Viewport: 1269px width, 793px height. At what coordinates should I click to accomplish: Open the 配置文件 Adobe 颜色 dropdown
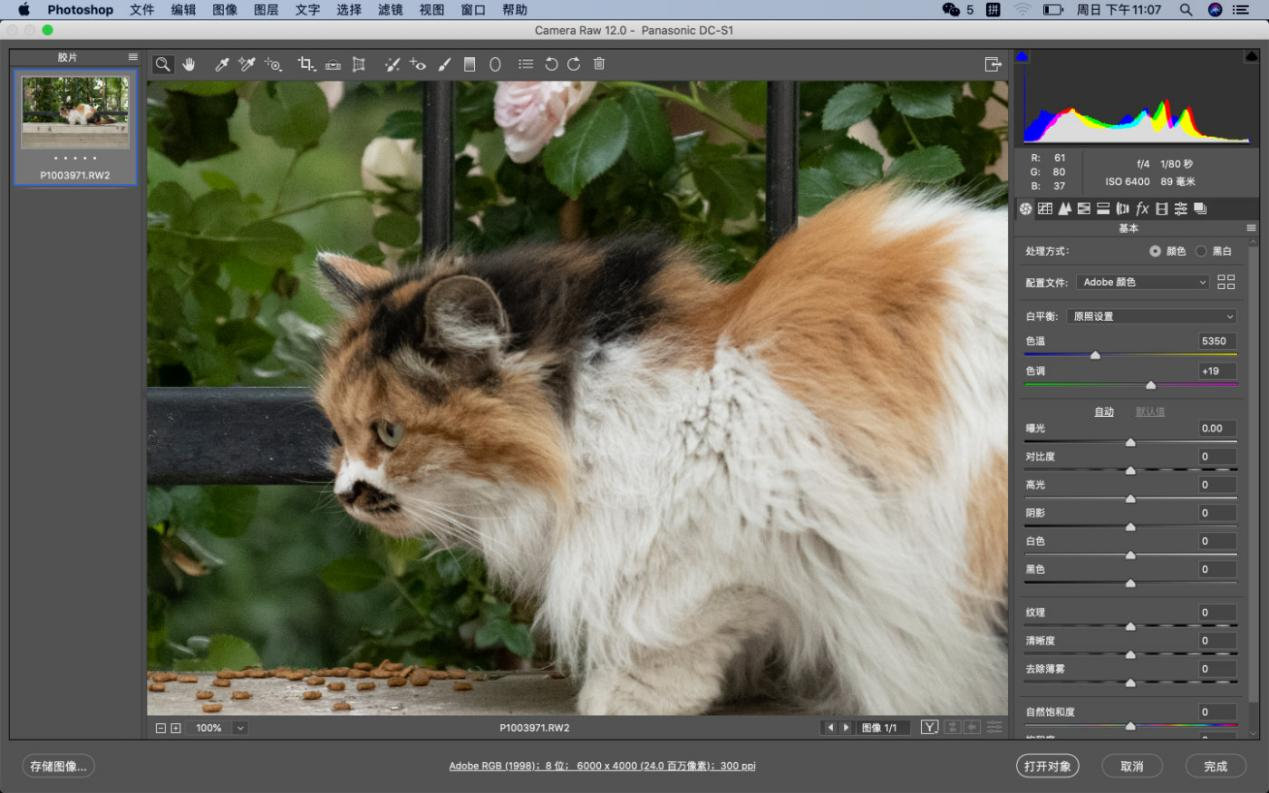pos(1143,282)
